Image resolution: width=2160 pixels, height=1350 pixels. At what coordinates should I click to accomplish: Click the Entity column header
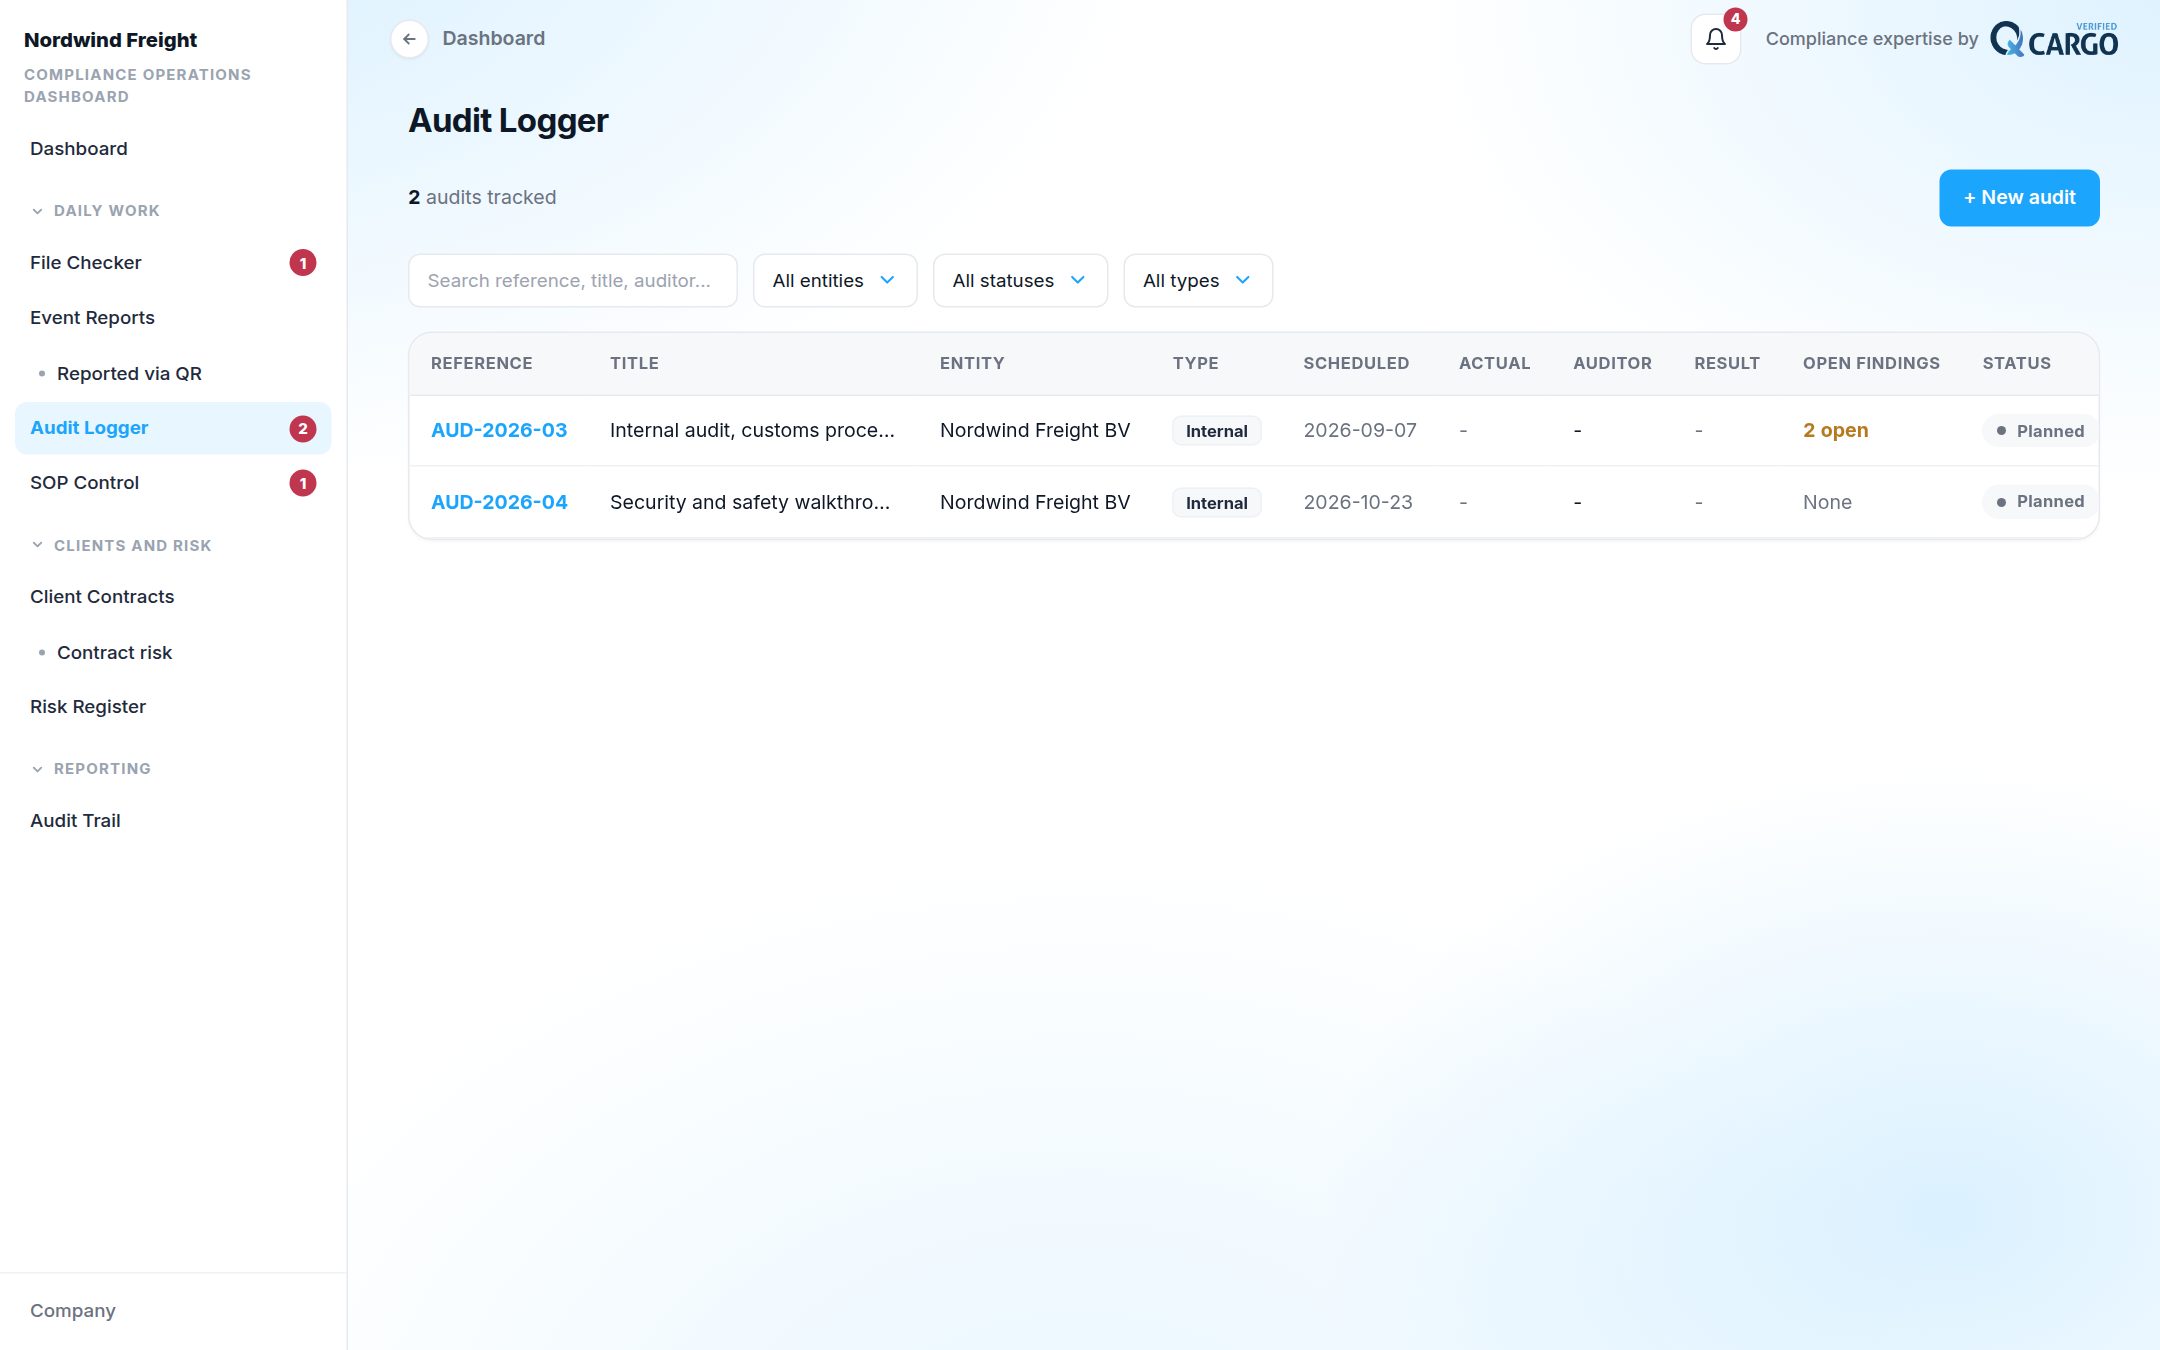[x=972, y=363]
